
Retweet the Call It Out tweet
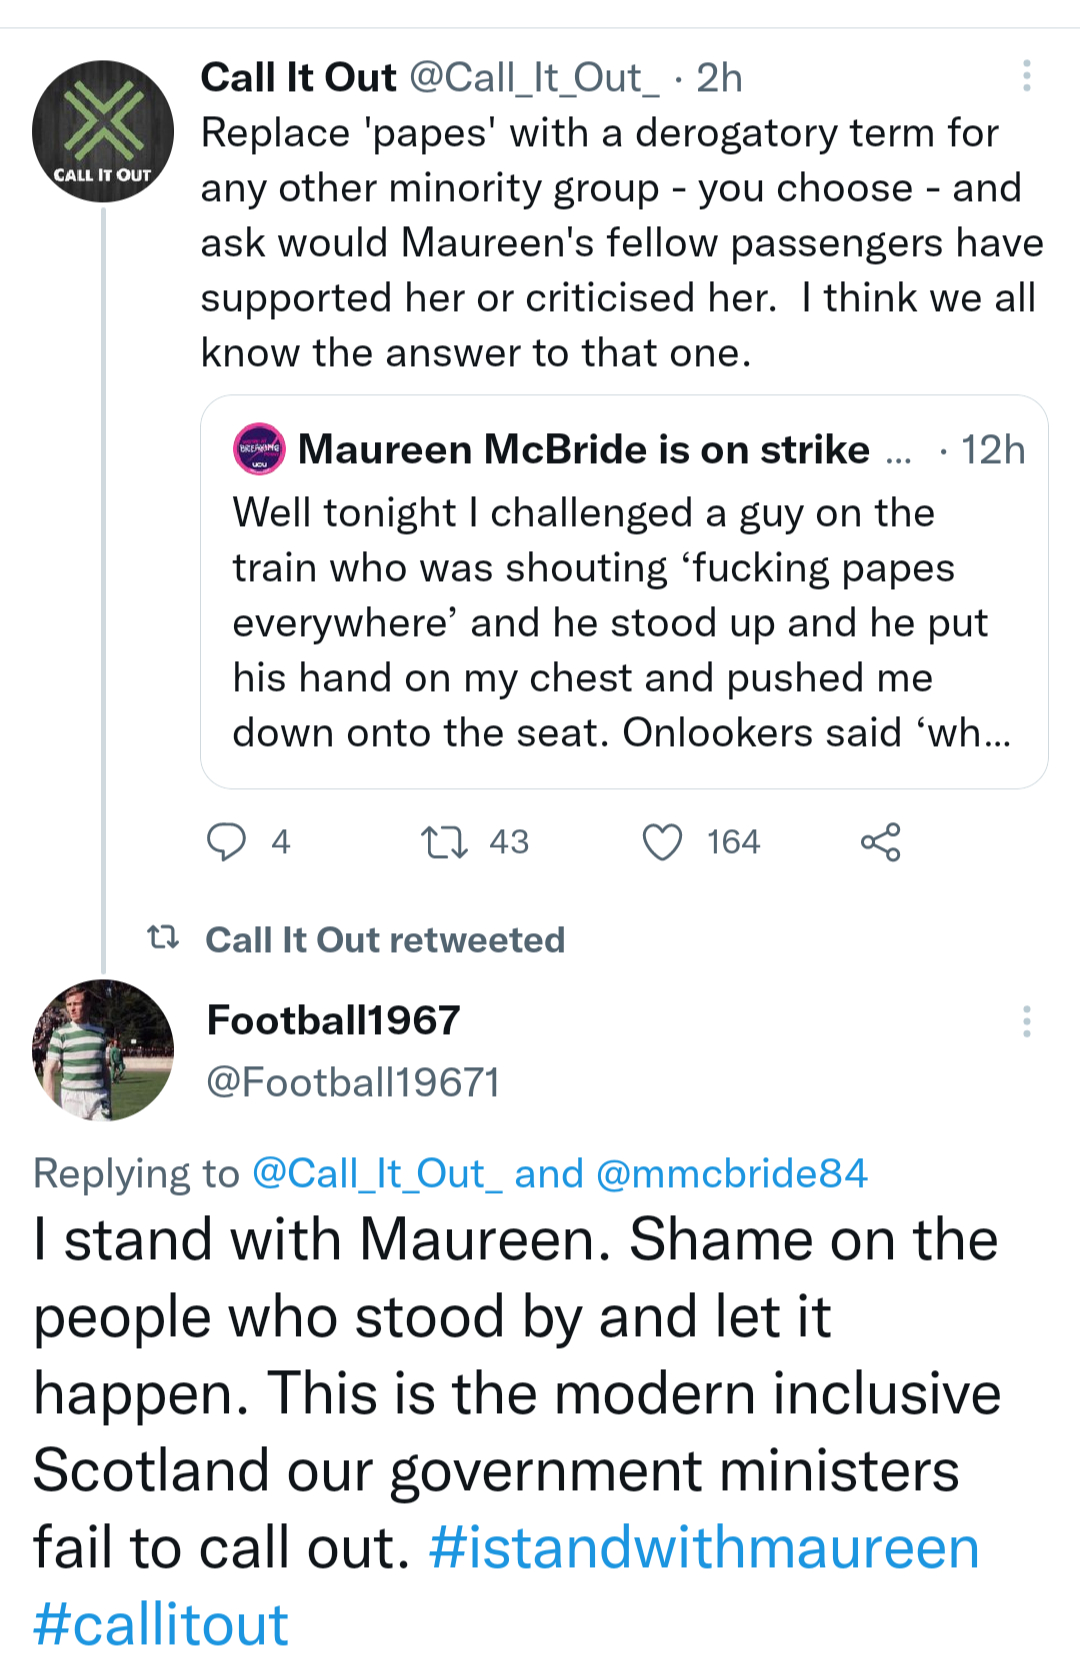(444, 842)
